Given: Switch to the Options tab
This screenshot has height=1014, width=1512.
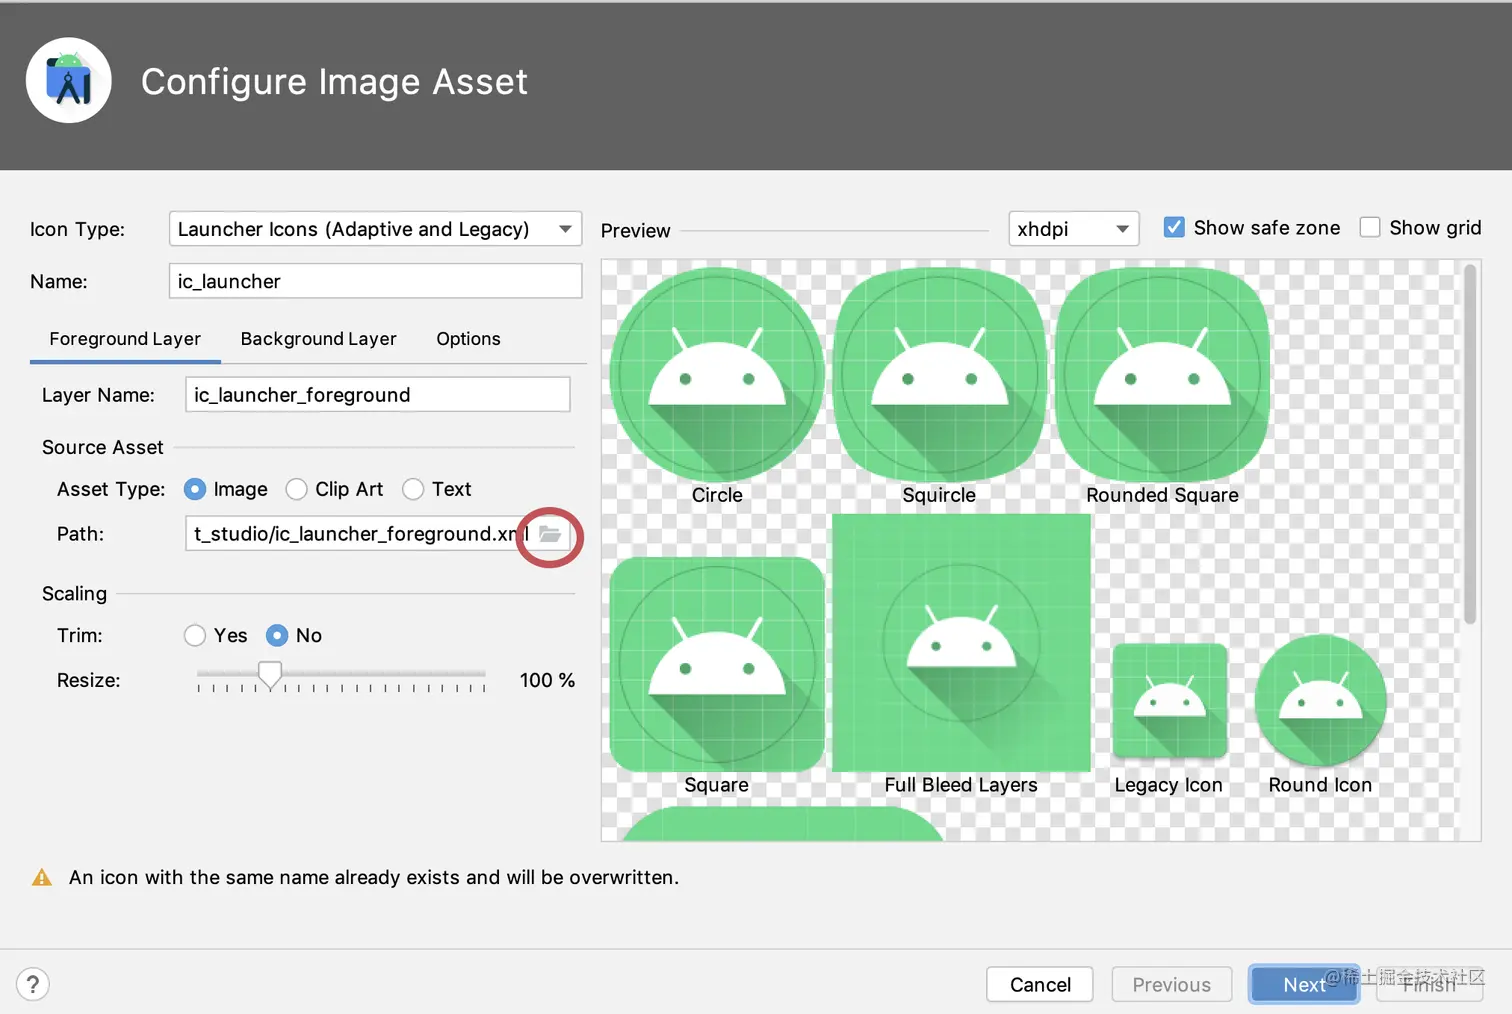Looking at the screenshot, I should click(468, 339).
